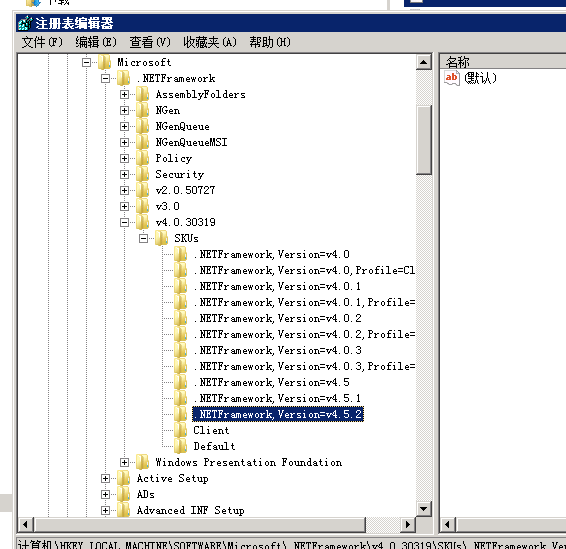The image size is (566, 549).
Task: Open the 查看(V) menu
Action: coord(150,42)
